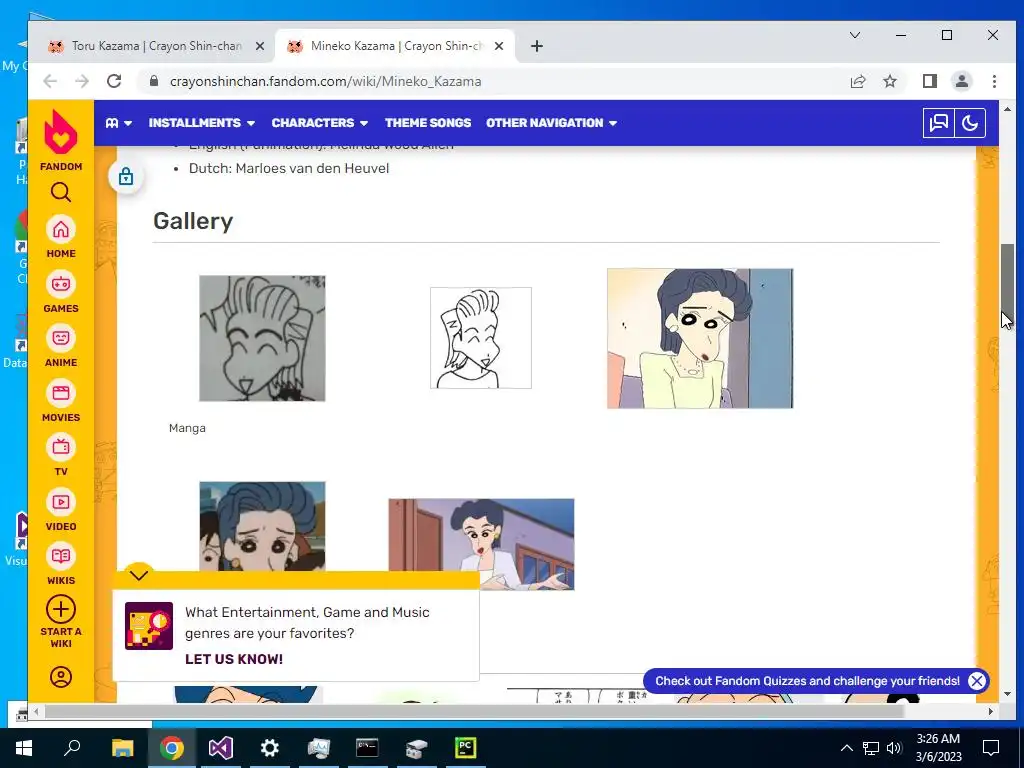Click the vertical scrollbar thumb

coord(1007,285)
